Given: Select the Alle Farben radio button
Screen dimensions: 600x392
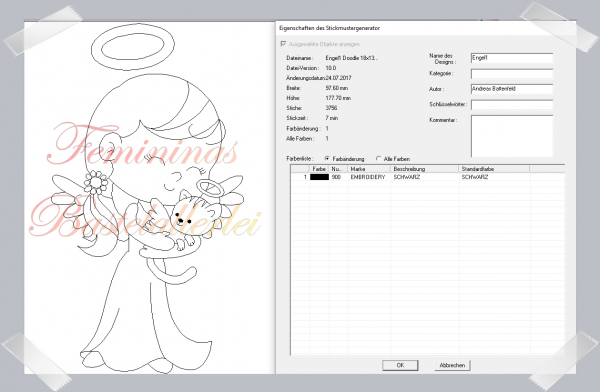Looking at the screenshot, I should [378, 158].
